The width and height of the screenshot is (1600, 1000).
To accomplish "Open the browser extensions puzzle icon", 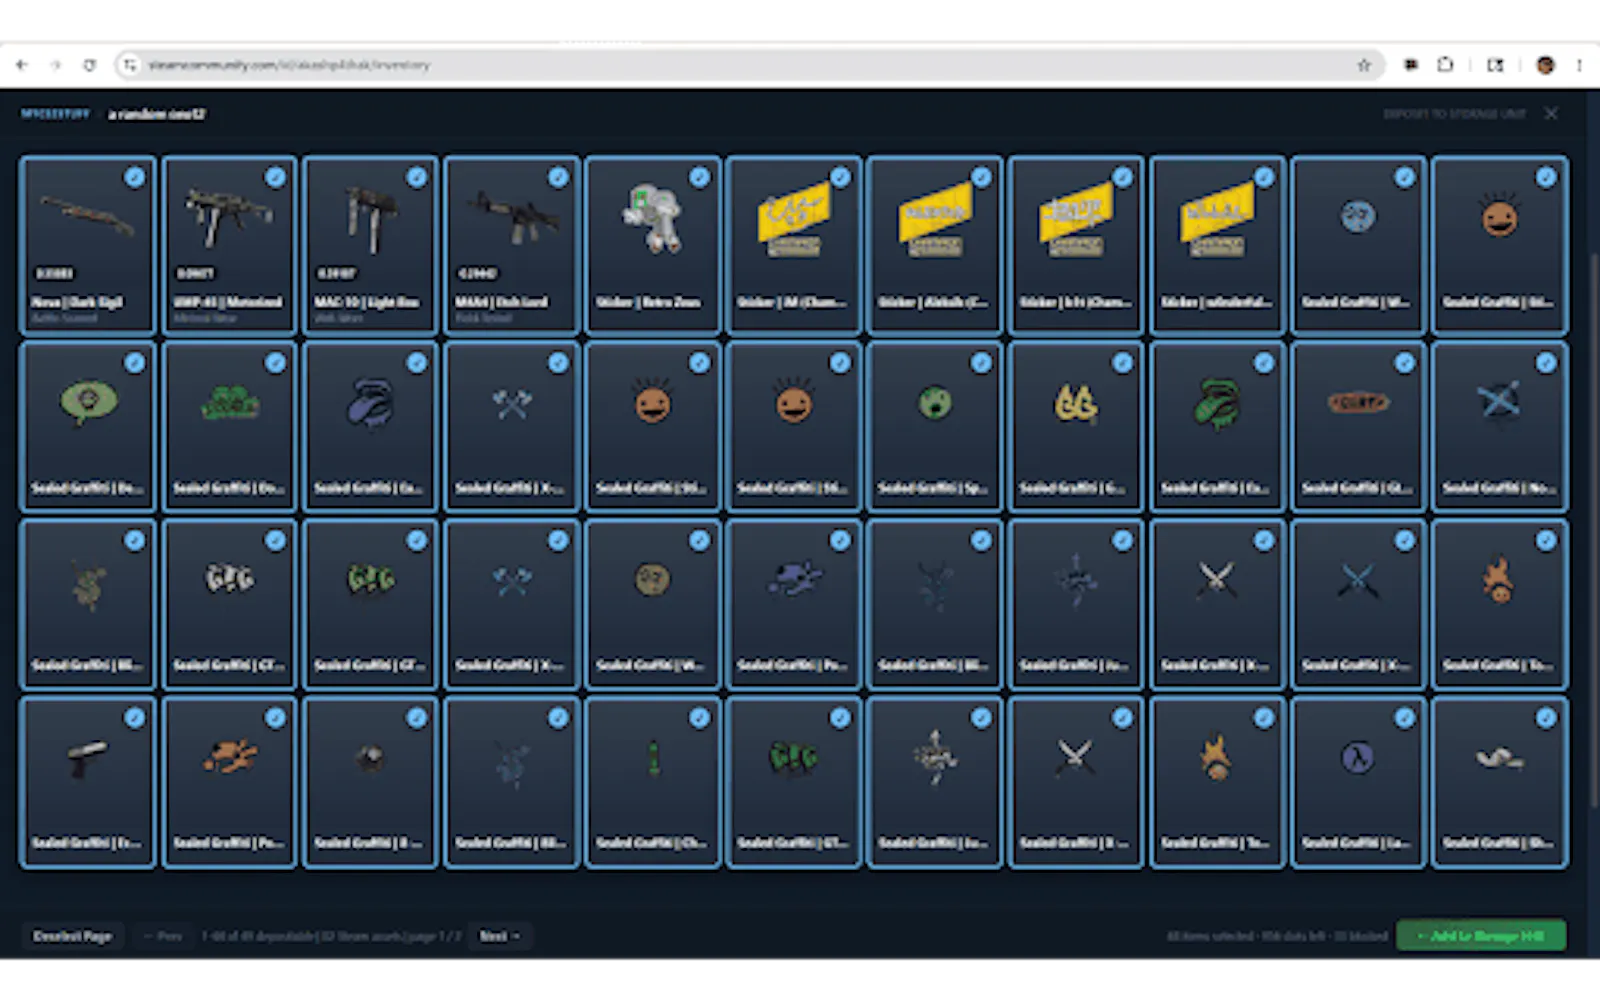I will pos(1445,65).
